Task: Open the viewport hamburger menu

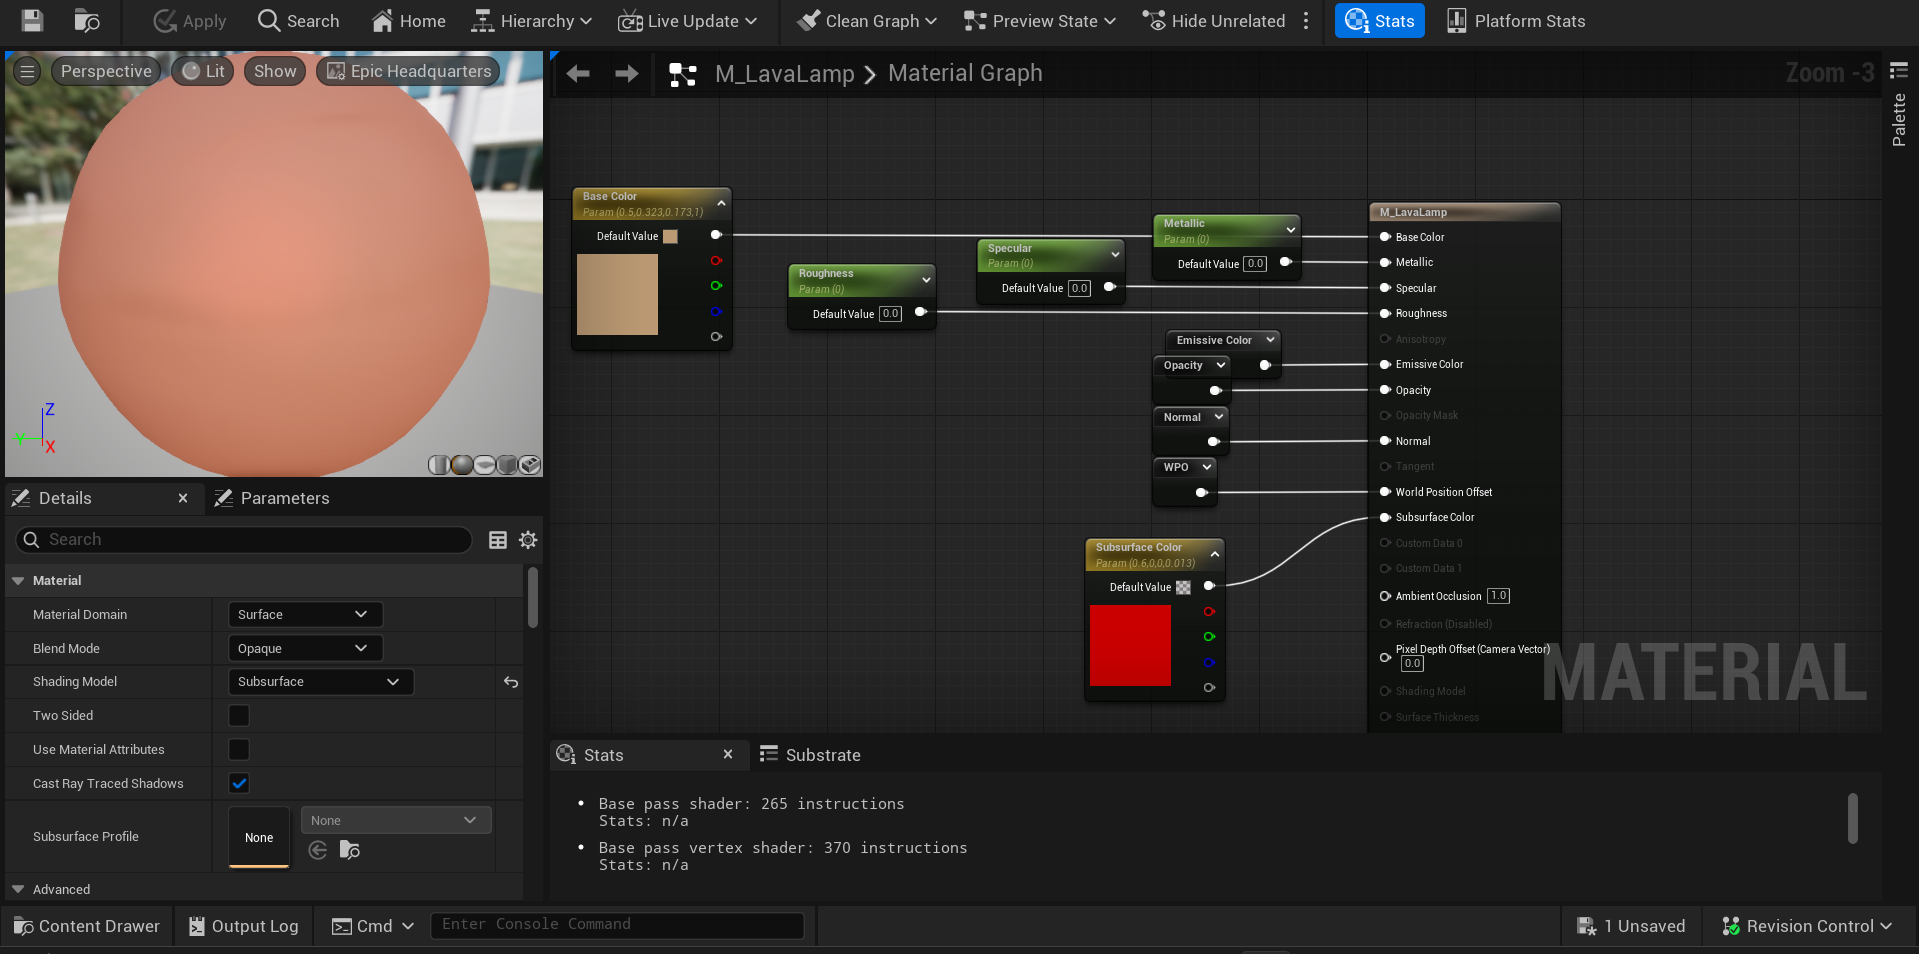Action: tap(27, 71)
